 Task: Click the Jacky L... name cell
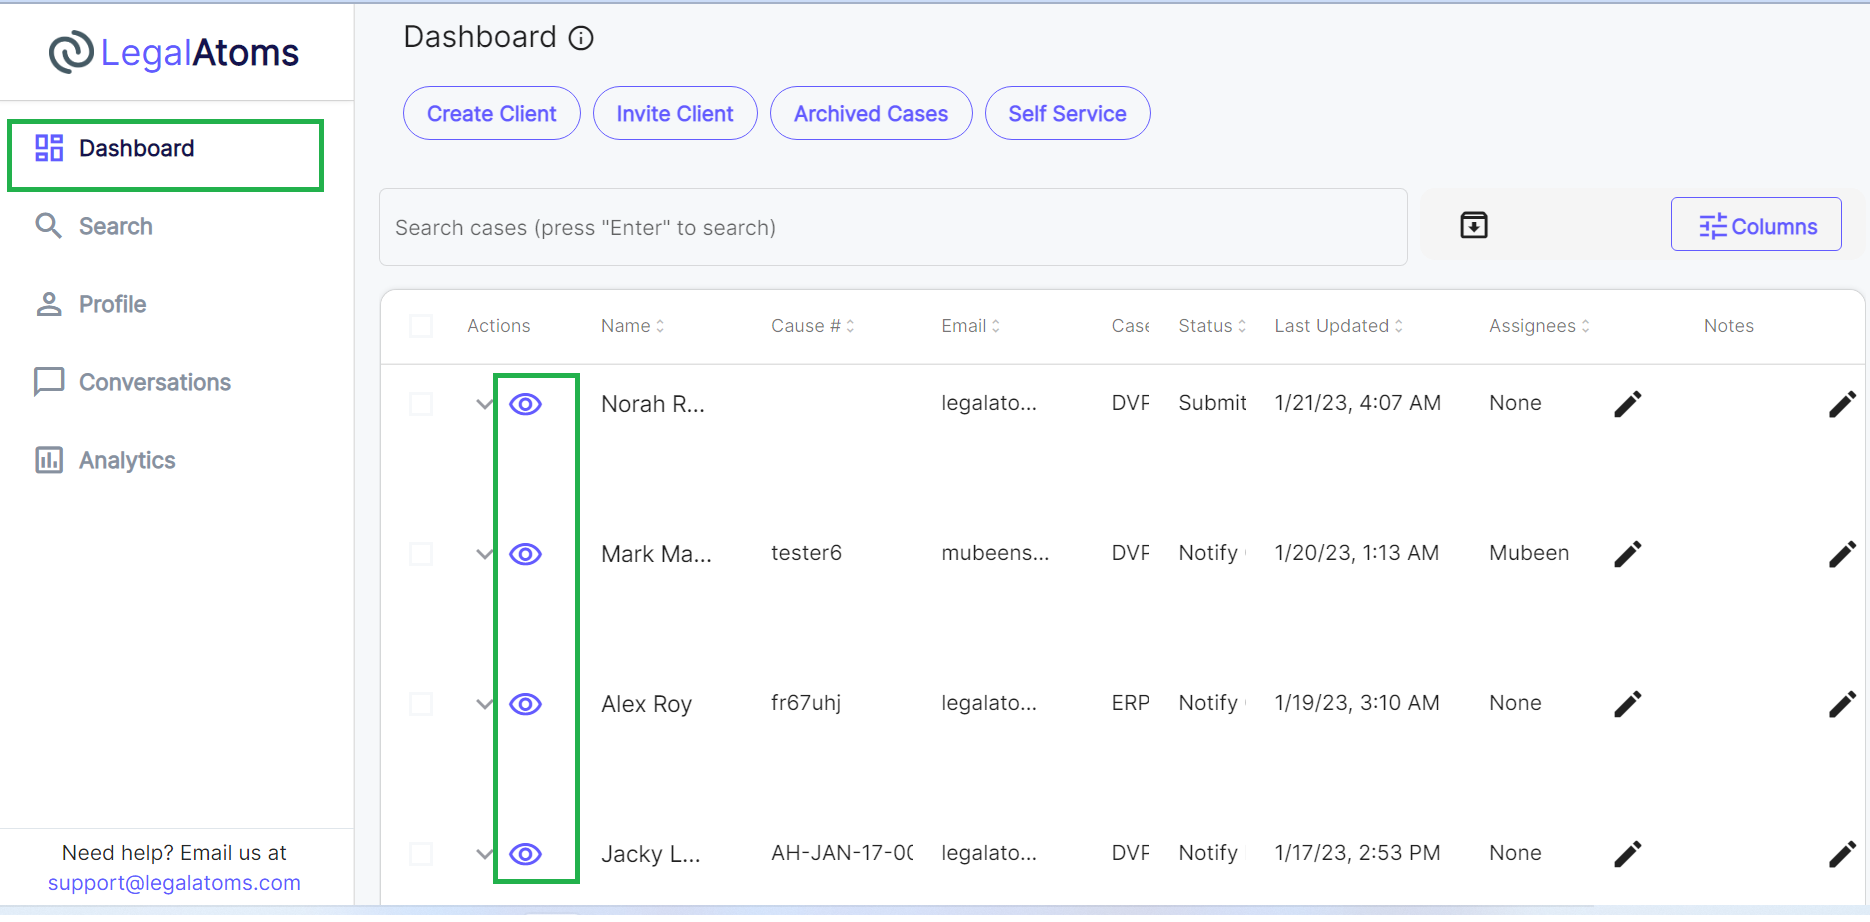[651, 854]
